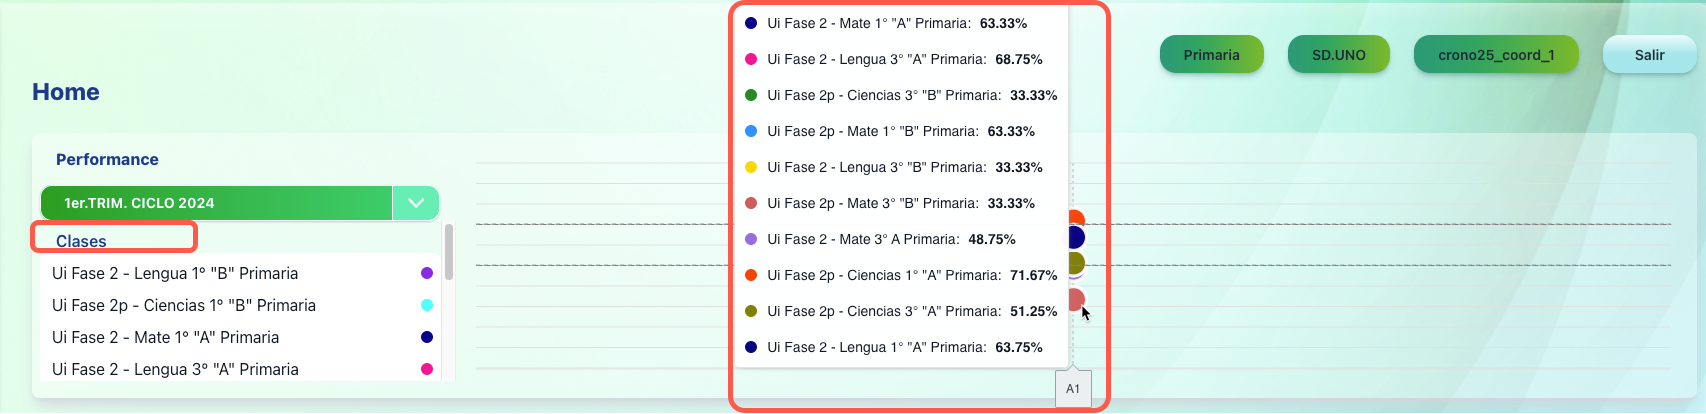The height and width of the screenshot is (414, 1706).
Task: Open the crono25_coord_1 user button
Action: pos(1496,55)
